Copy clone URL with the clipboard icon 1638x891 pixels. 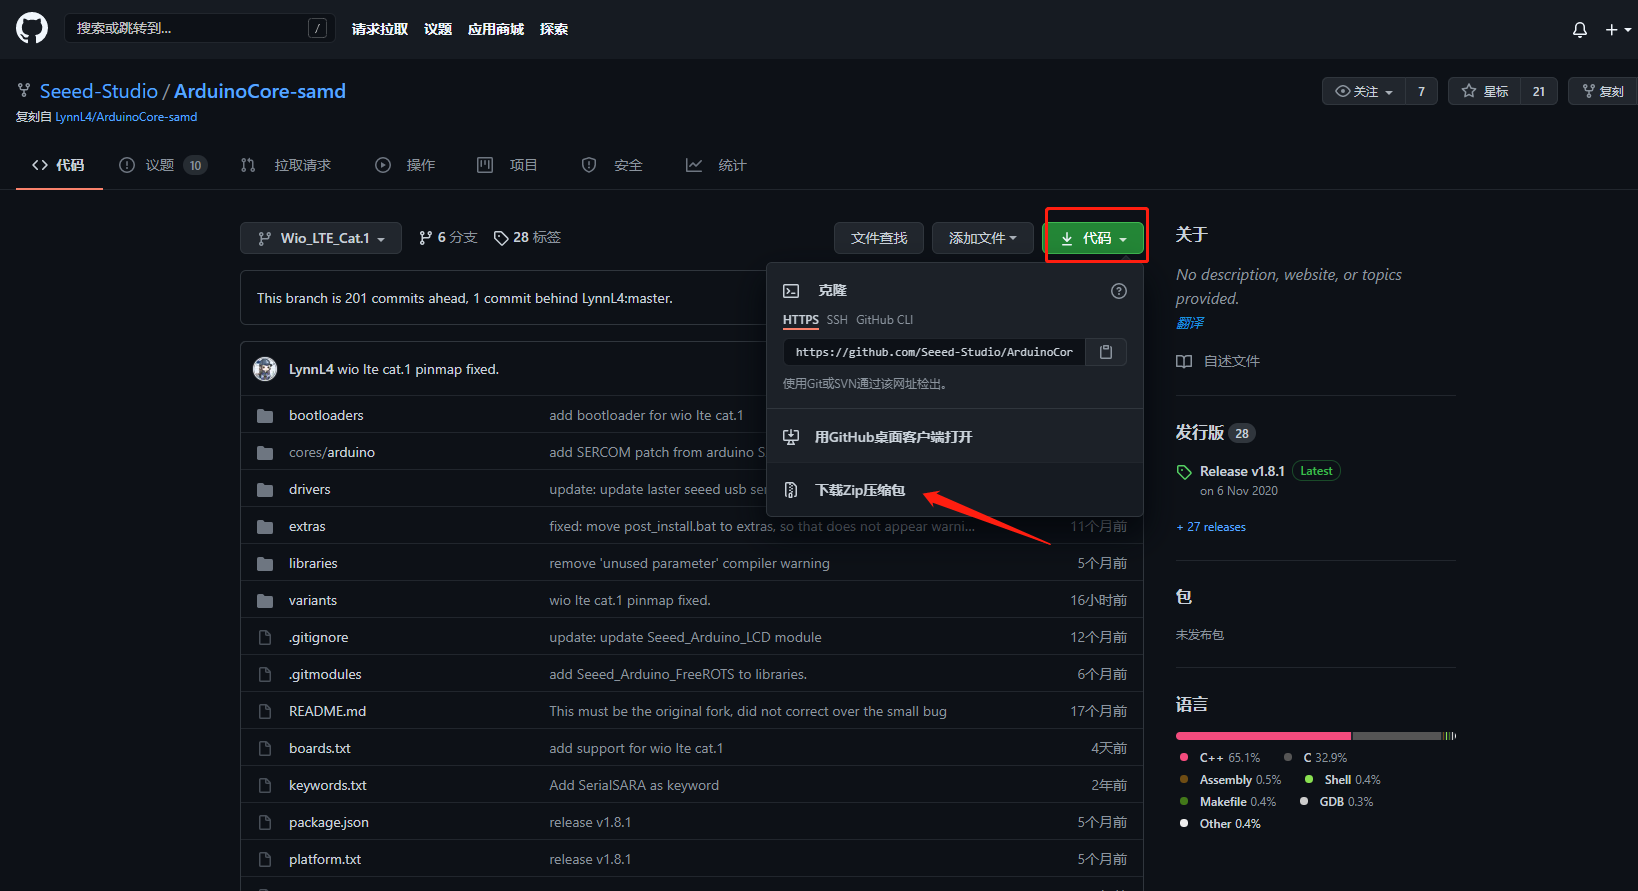[x=1106, y=352]
